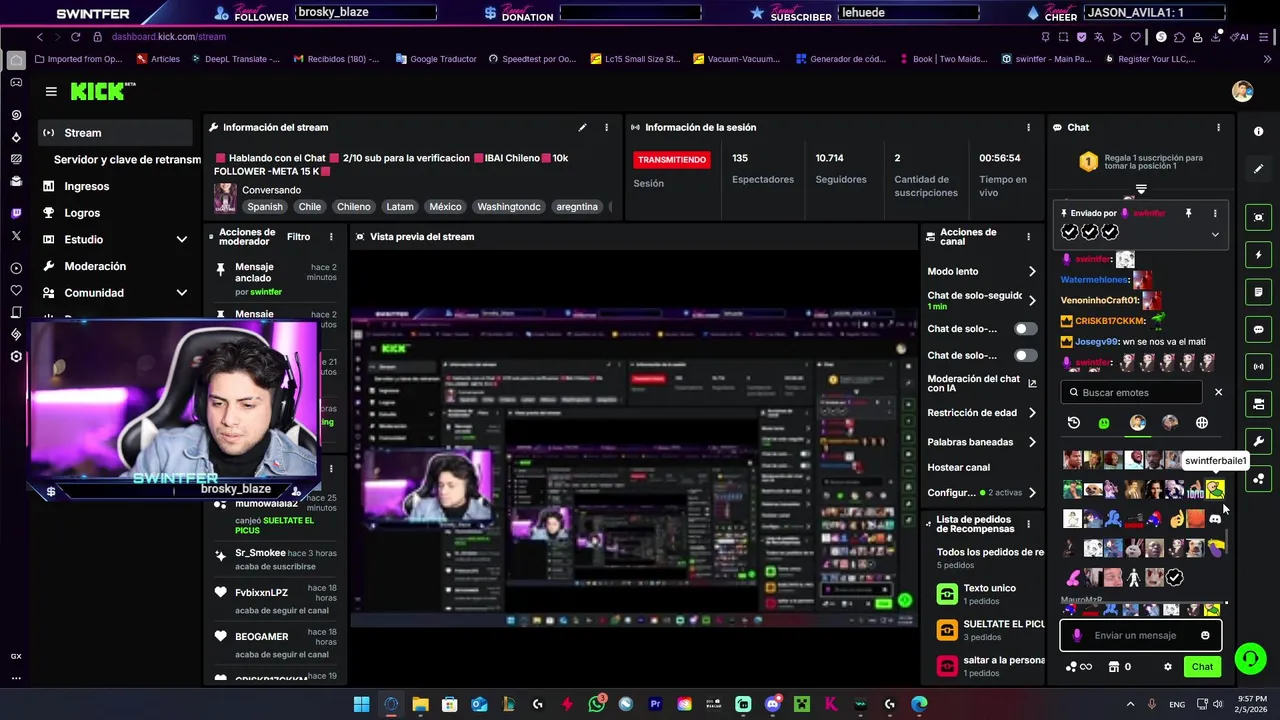The image size is (1280, 720).
Task: Click the Spanish stream tag
Action: click(265, 207)
